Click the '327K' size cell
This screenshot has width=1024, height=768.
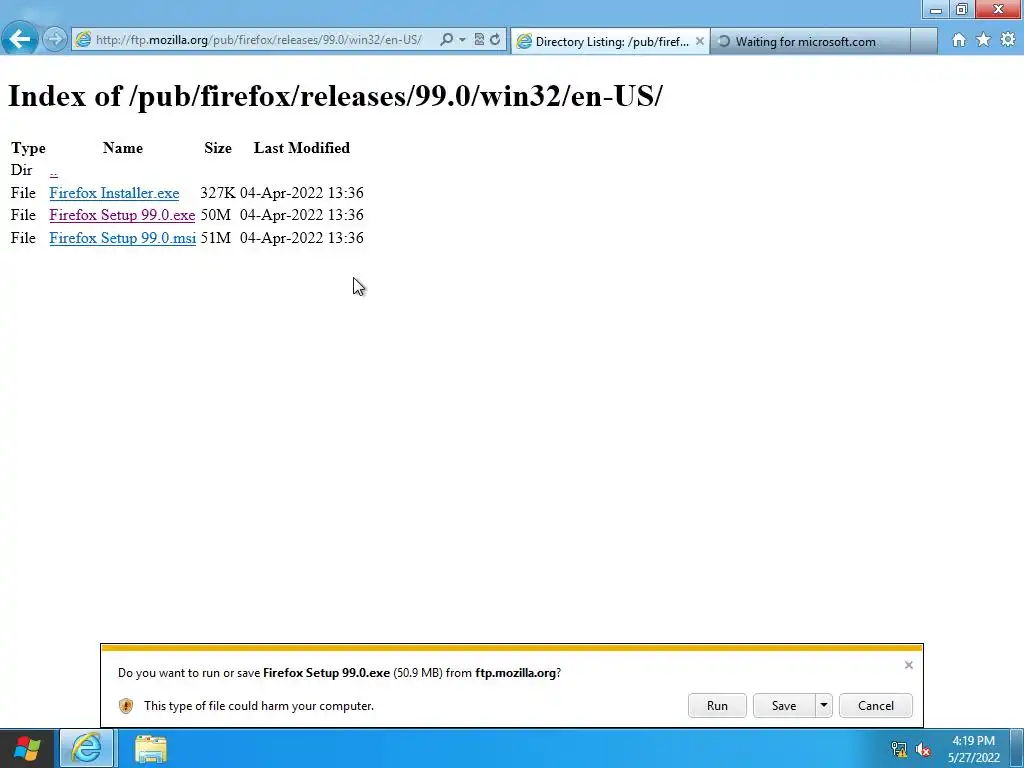pos(217,193)
